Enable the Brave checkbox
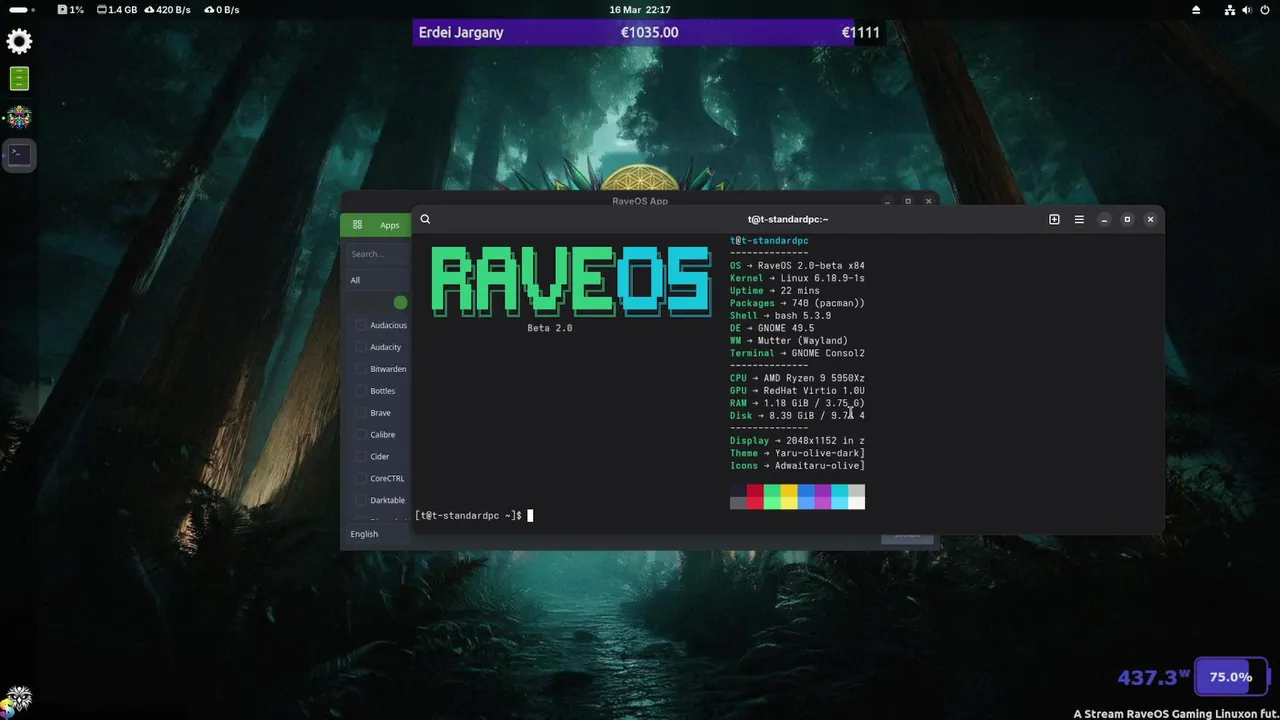The height and width of the screenshot is (720, 1280). point(361,413)
